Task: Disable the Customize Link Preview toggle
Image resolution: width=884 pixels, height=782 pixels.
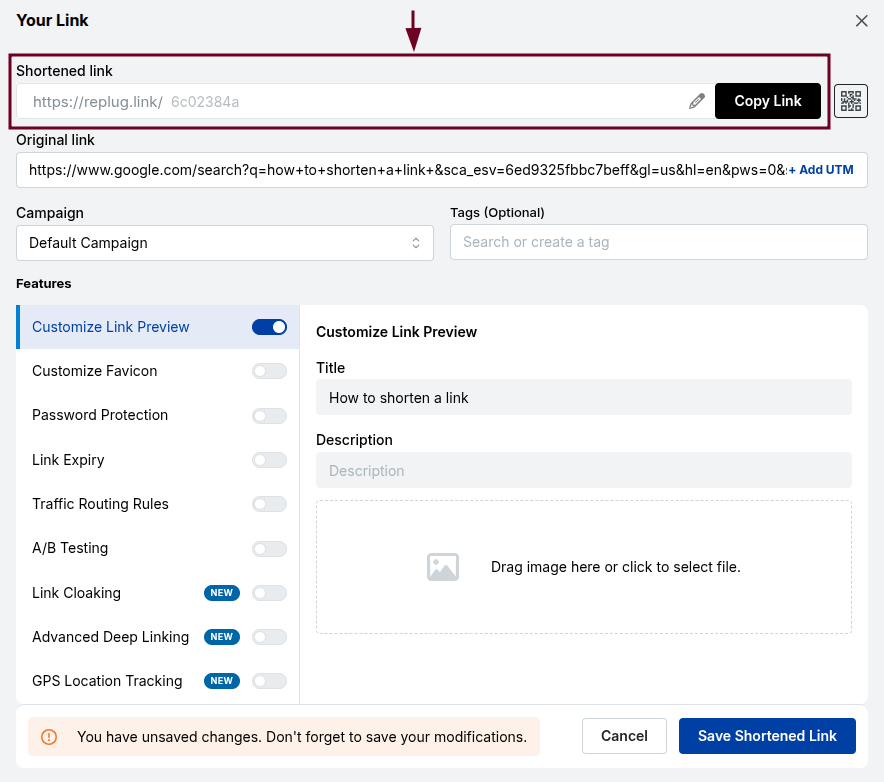Action: [269, 326]
